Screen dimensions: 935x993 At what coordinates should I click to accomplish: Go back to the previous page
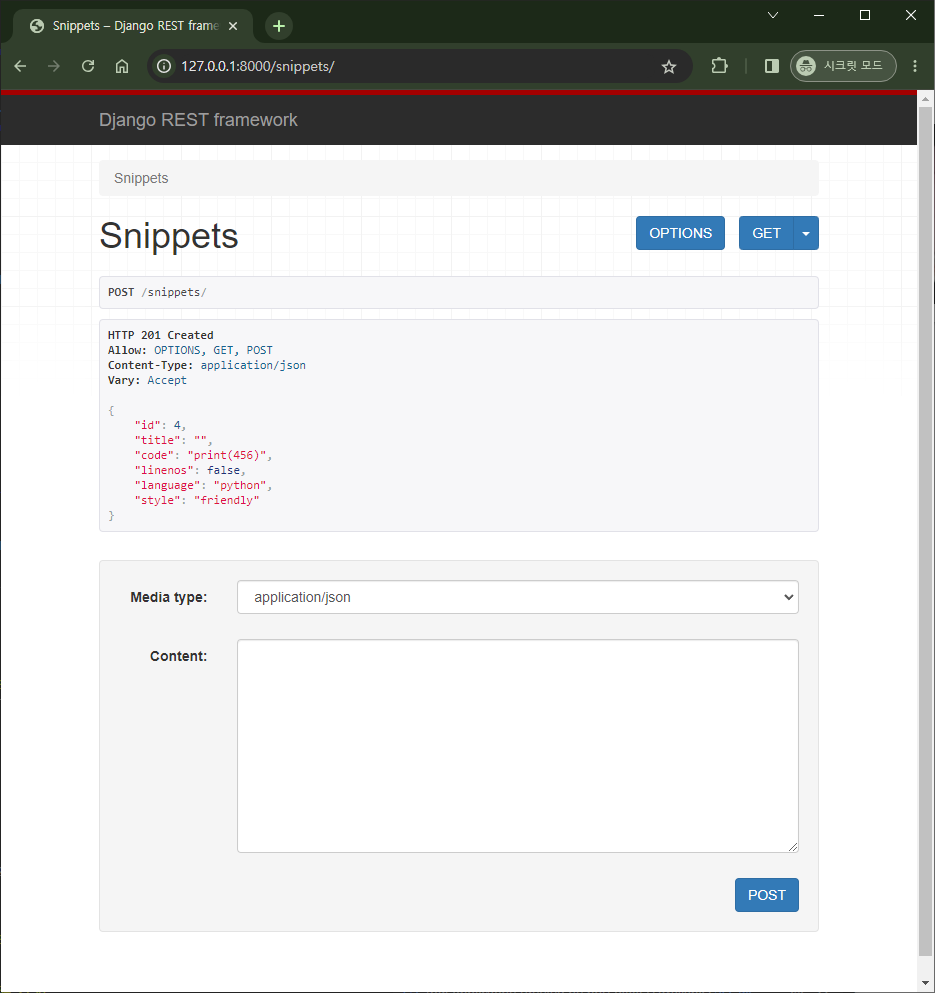[x=20, y=66]
